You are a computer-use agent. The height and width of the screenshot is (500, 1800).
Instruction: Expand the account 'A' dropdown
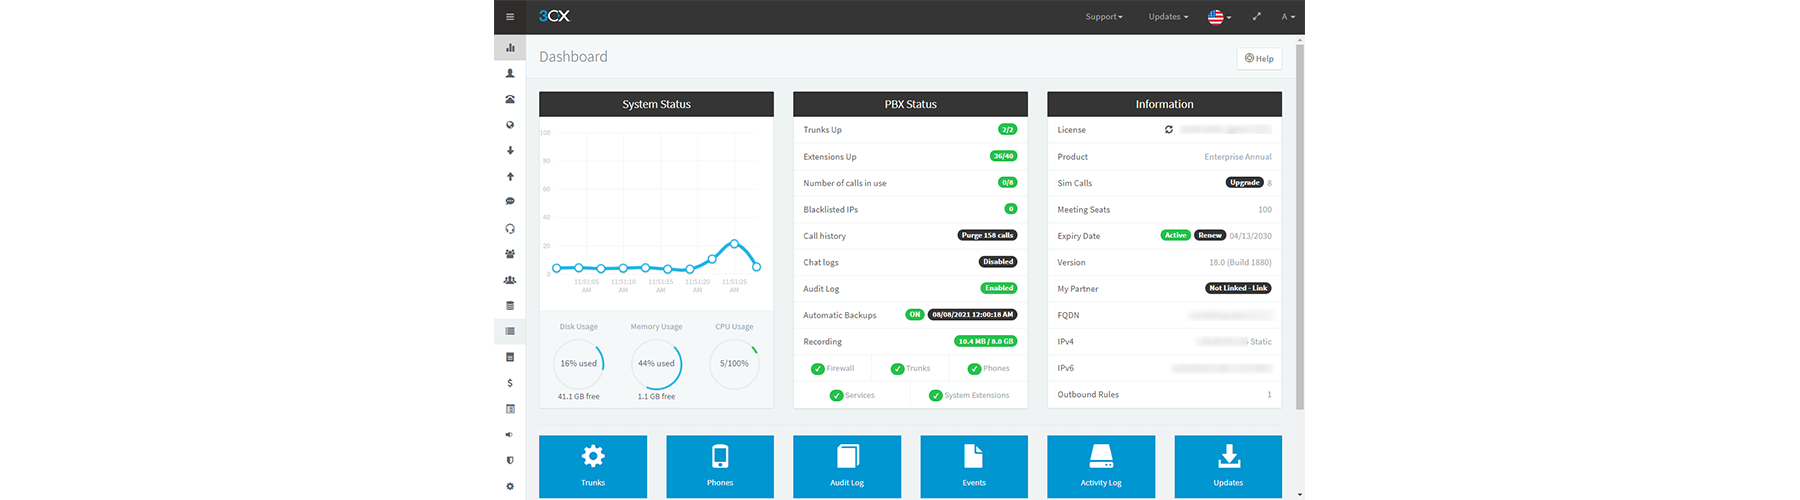[1288, 17]
